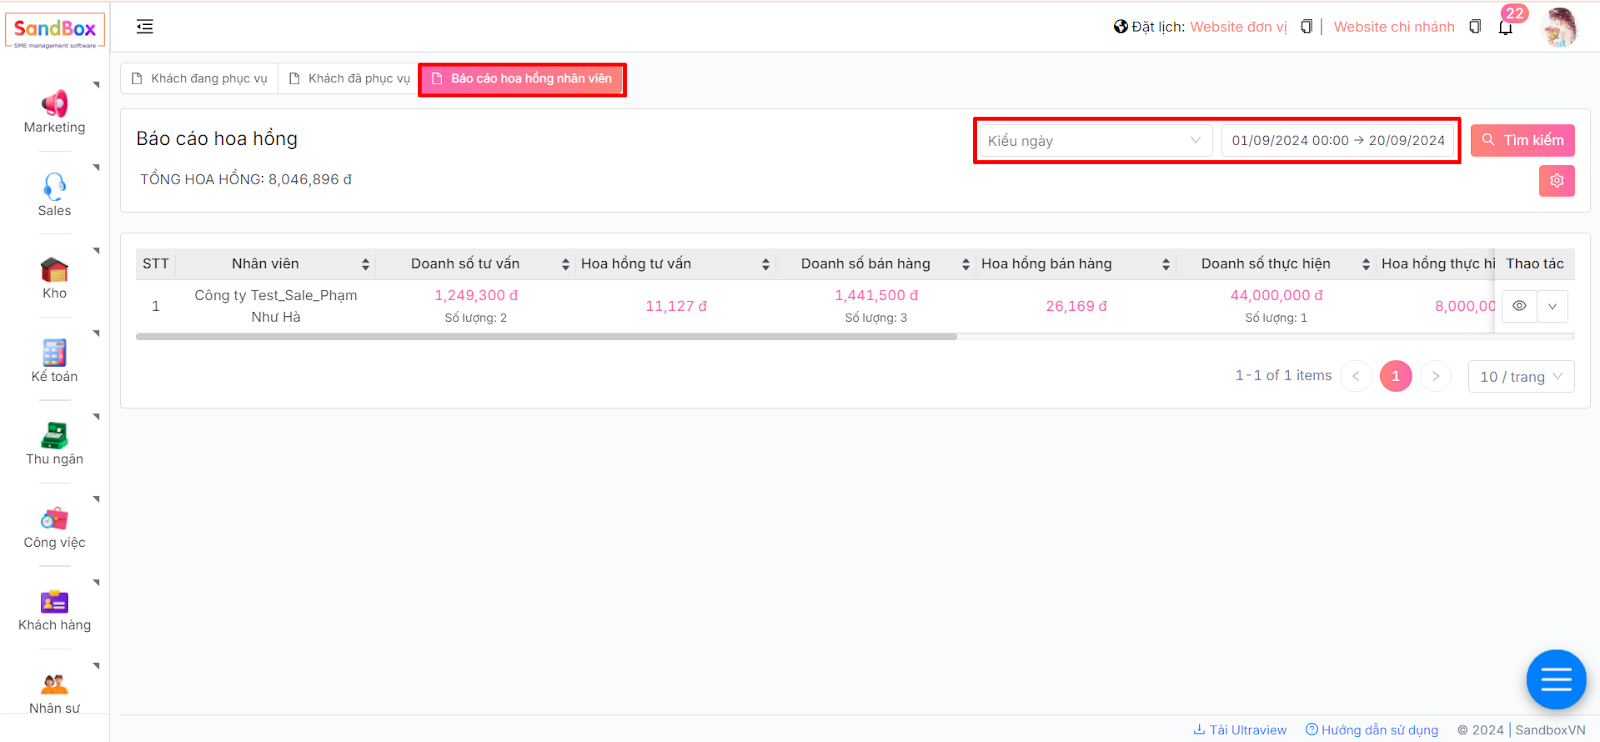Expand row action chevron dropdown
The width and height of the screenshot is (1600, 742).
[x=1552, y=306]
